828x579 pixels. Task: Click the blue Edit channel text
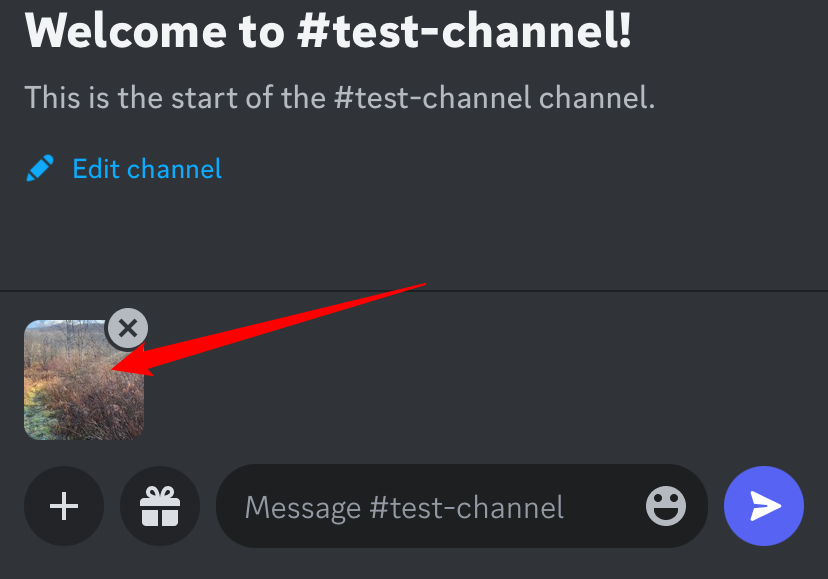tap(147, 168)
